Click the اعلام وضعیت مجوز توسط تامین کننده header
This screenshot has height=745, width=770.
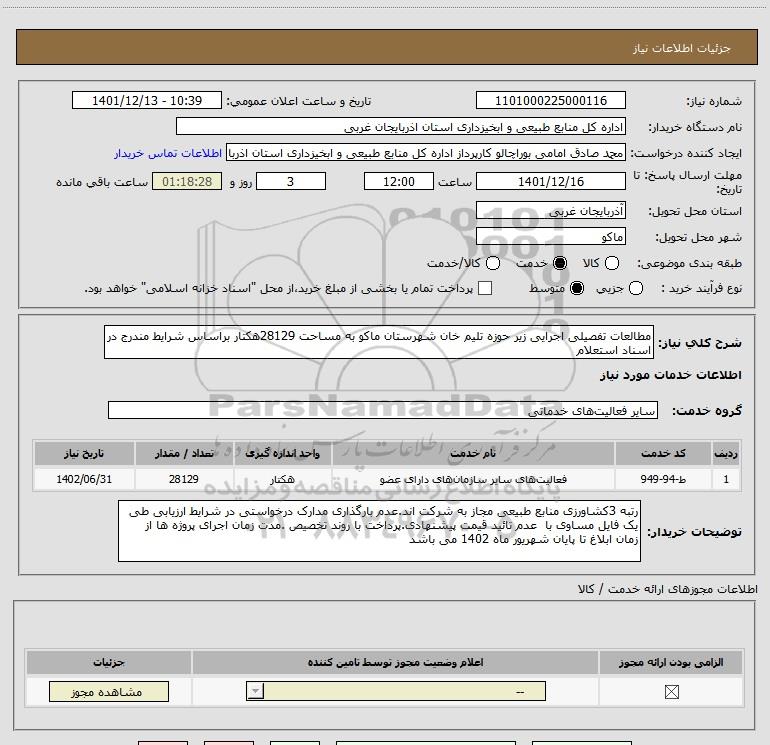pos(395,662)
